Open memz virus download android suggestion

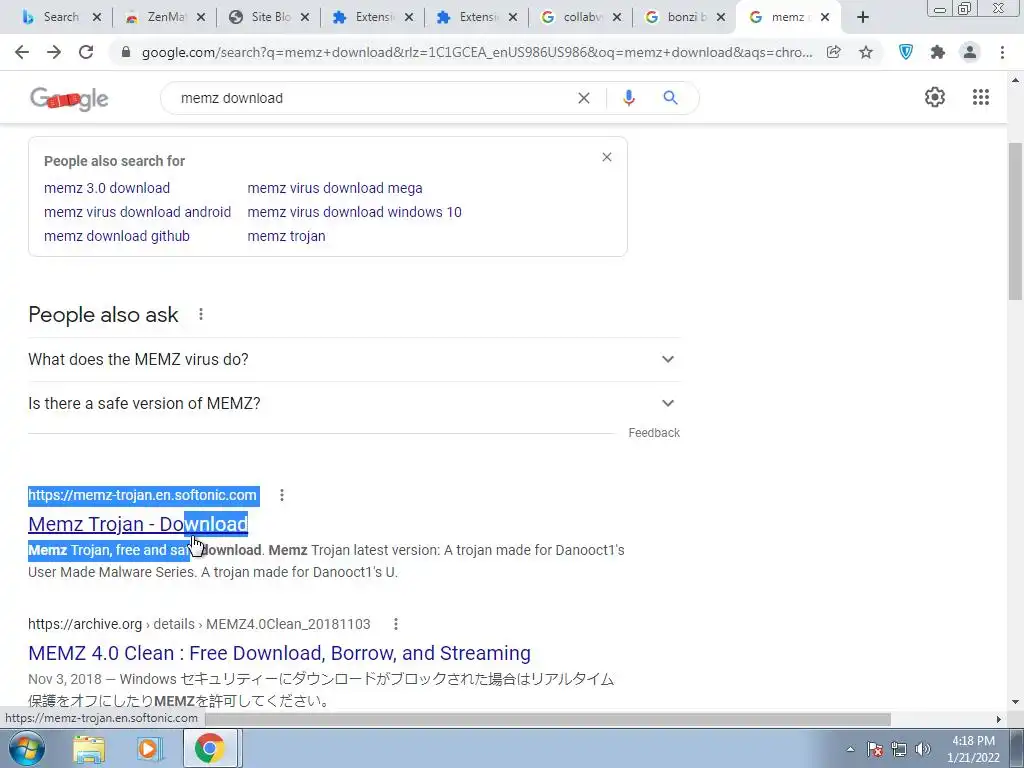point(137,212)
